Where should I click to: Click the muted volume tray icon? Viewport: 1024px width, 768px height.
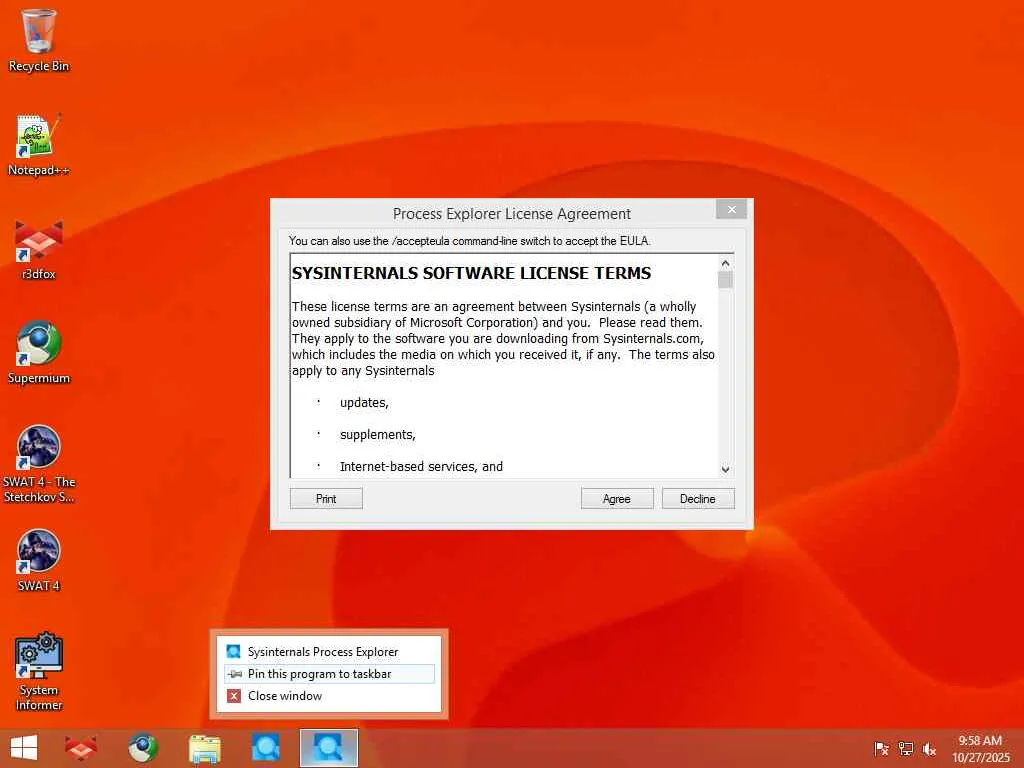tap(929, 749)
